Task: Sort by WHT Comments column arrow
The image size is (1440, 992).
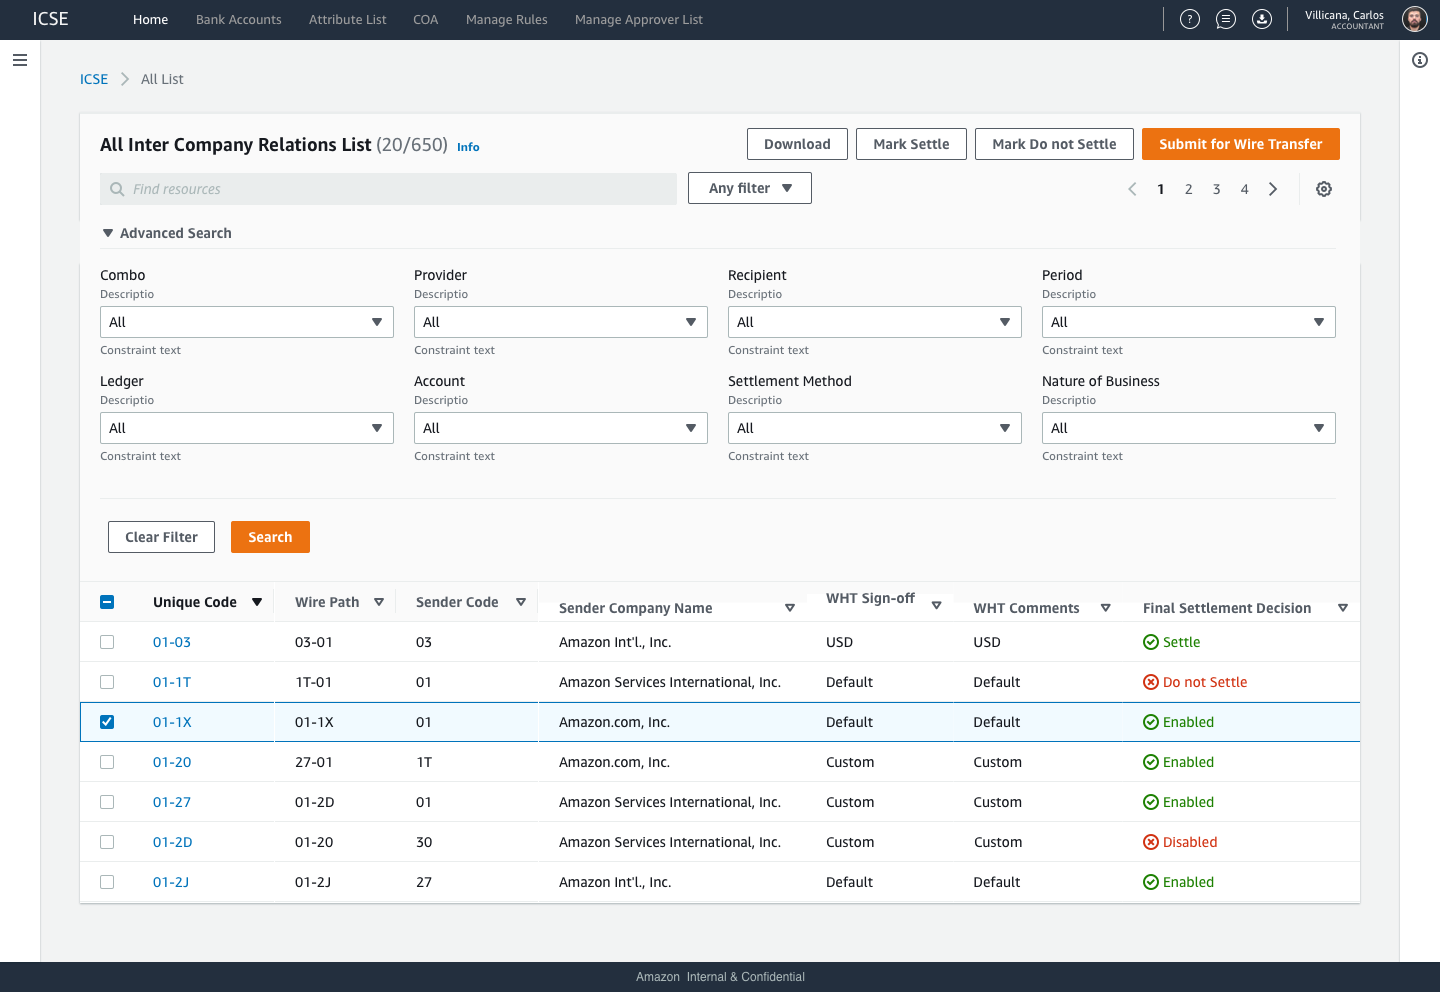Action: (x=1106, y=608)
